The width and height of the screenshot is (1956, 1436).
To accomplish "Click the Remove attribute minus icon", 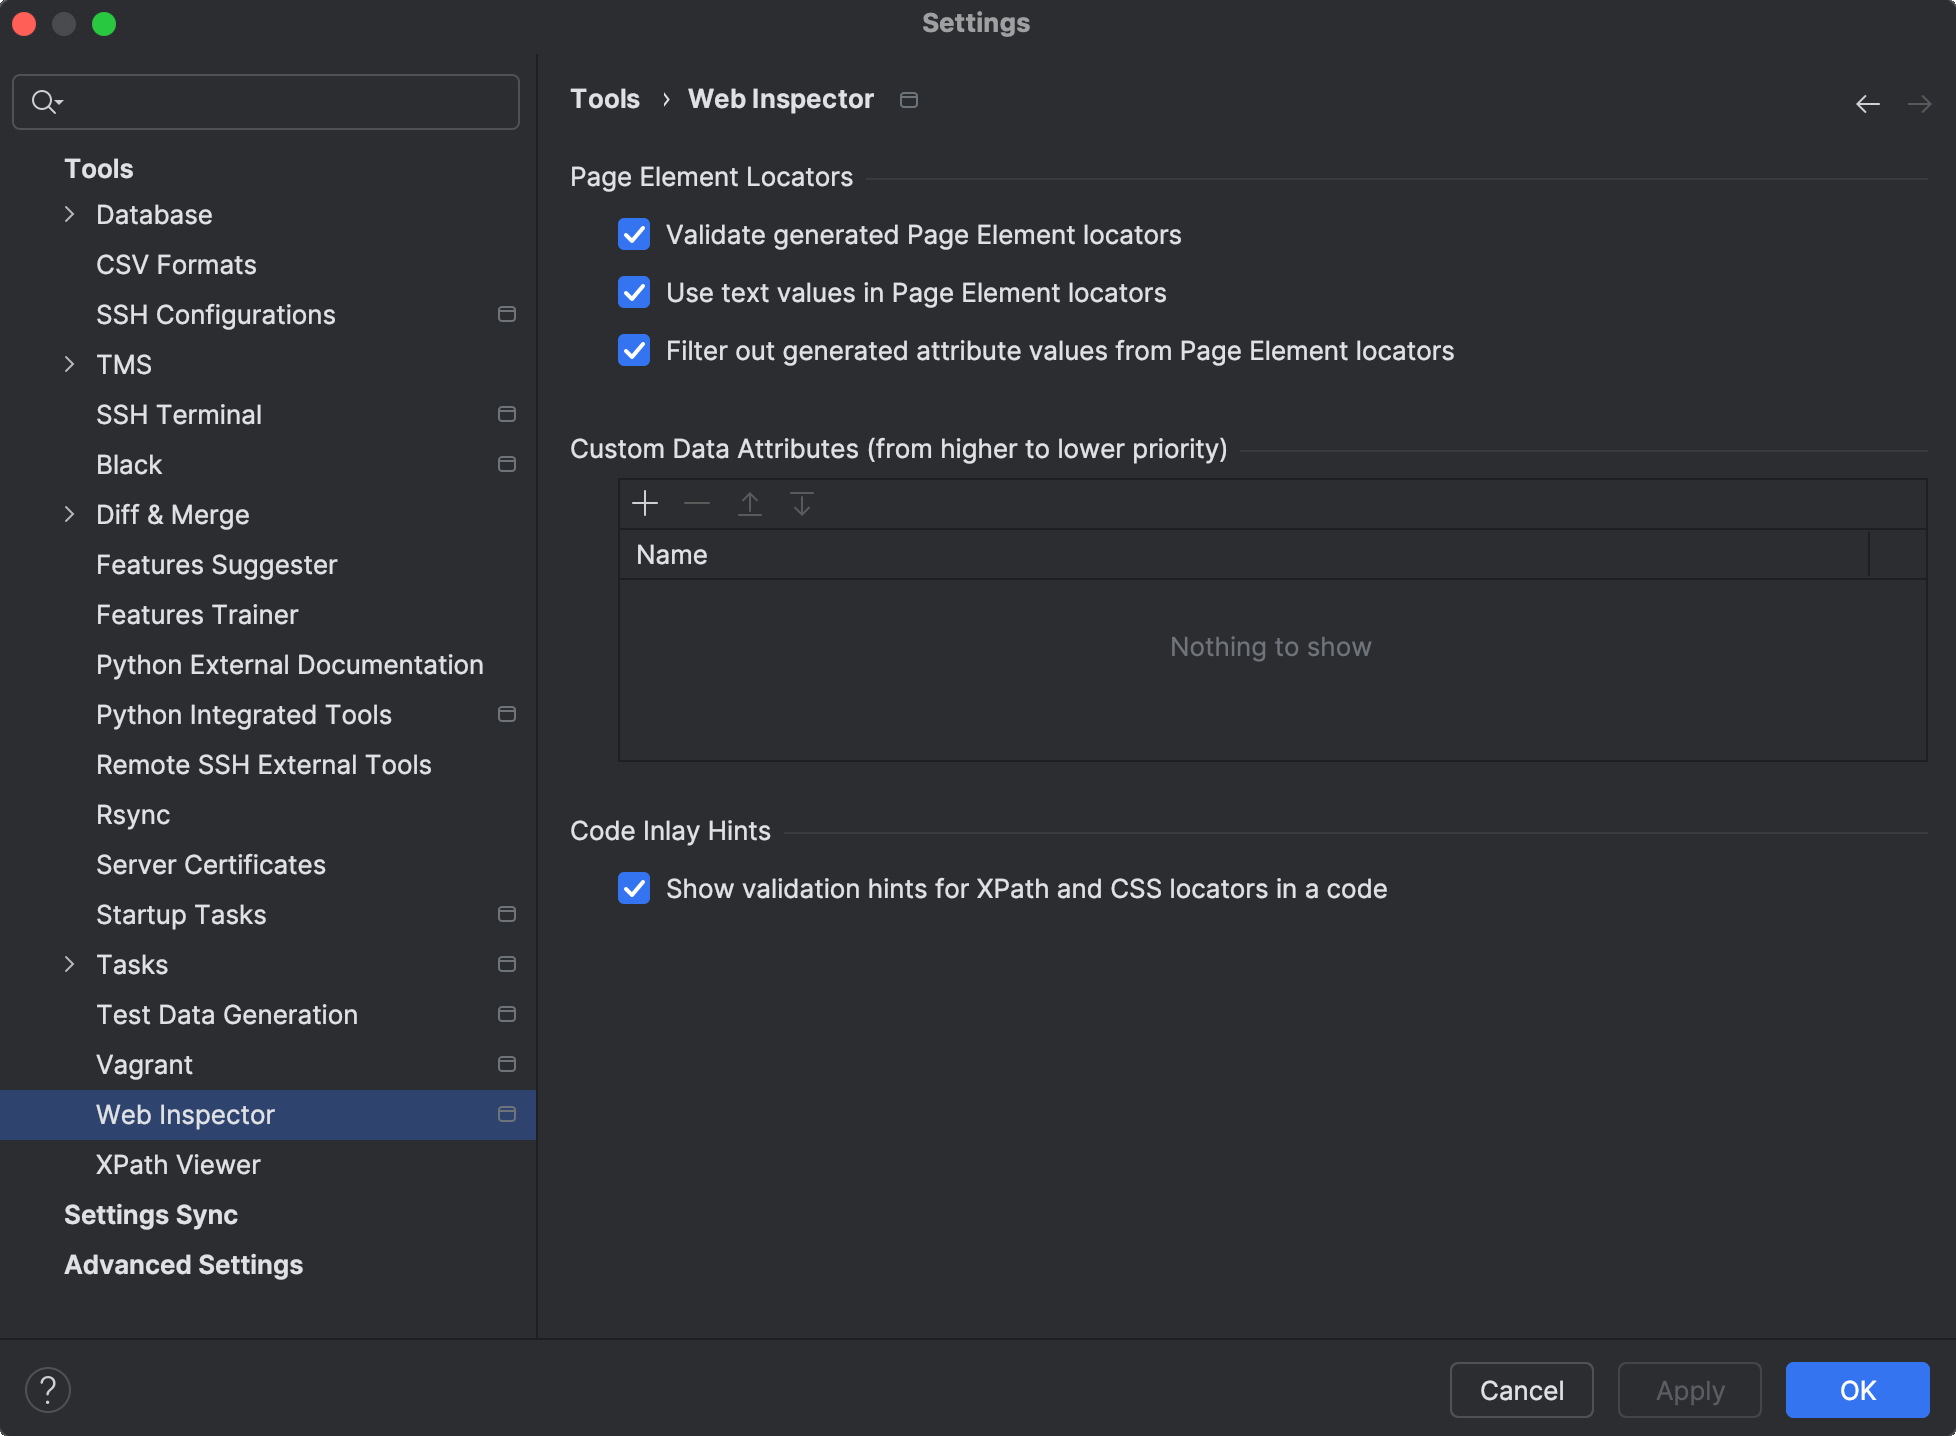I will pyautogui.click(x=697, y=503).
